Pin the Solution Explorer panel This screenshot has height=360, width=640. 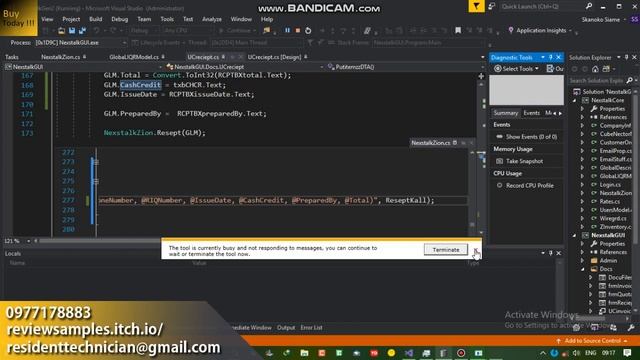click(627, 57)
